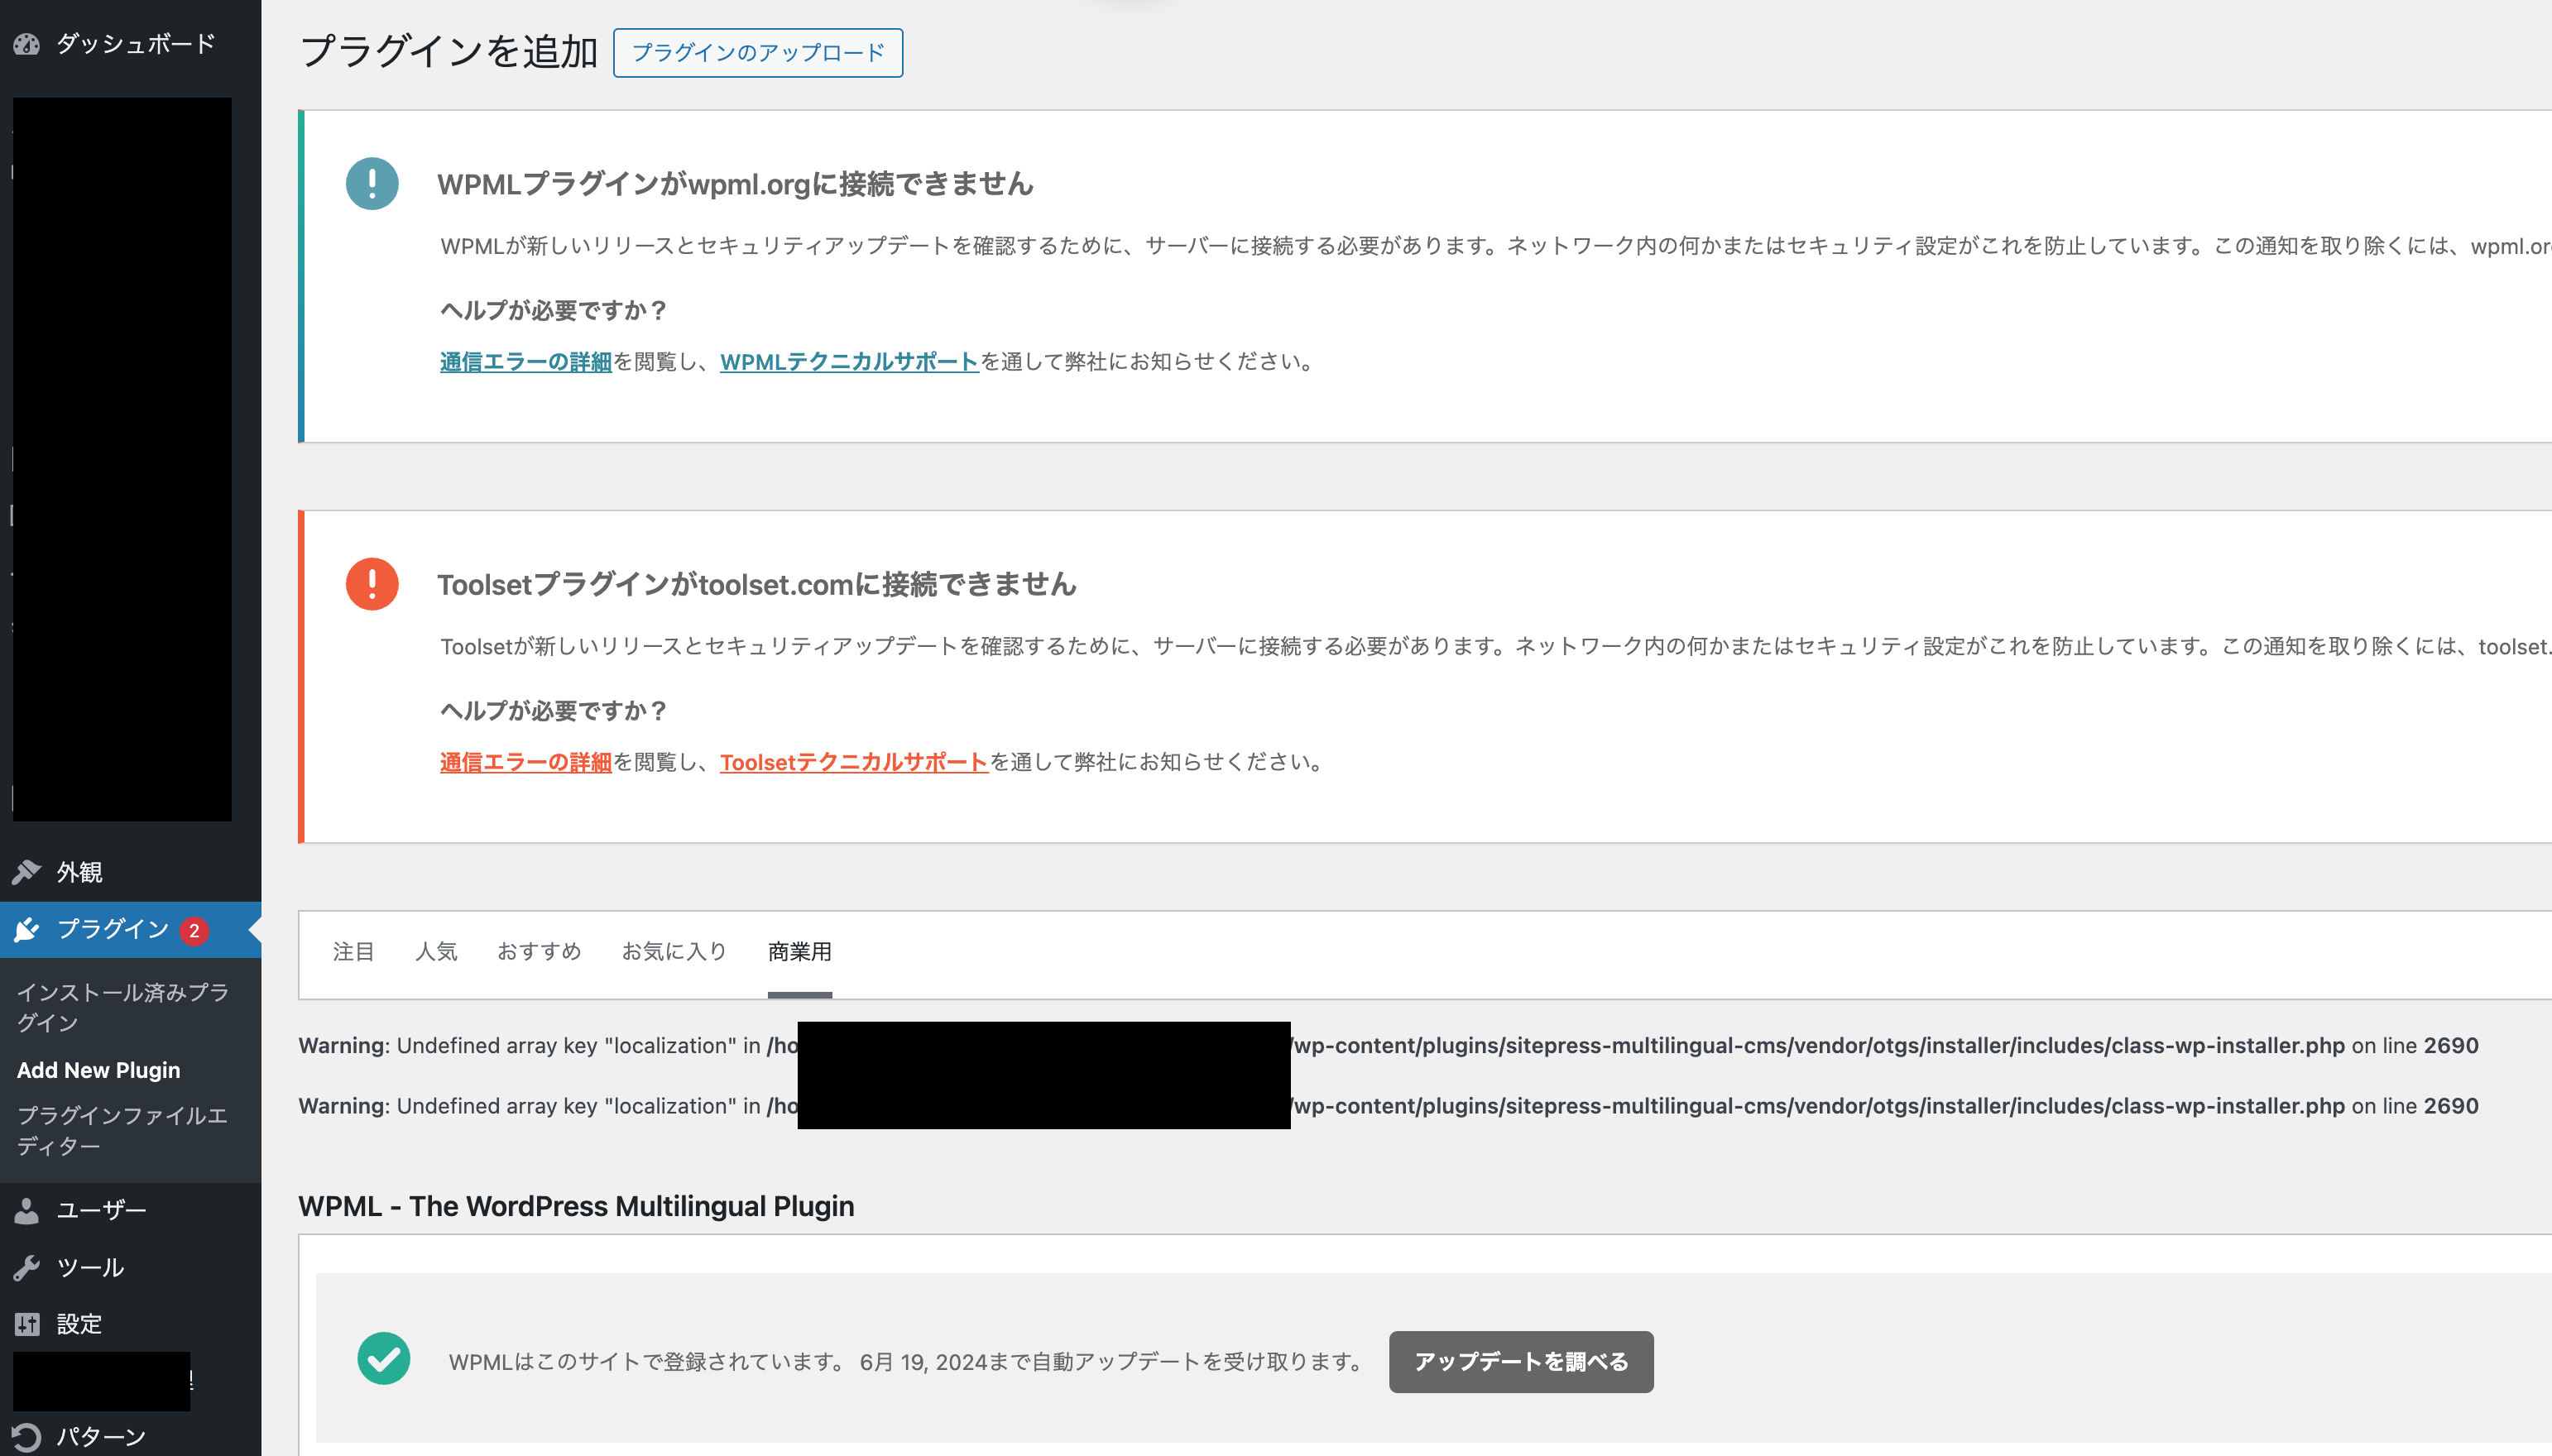This screenshot has width=2552, height=1456.
Task: Click the パターン circular arrow icon
Action: (x=27, y=1438)
